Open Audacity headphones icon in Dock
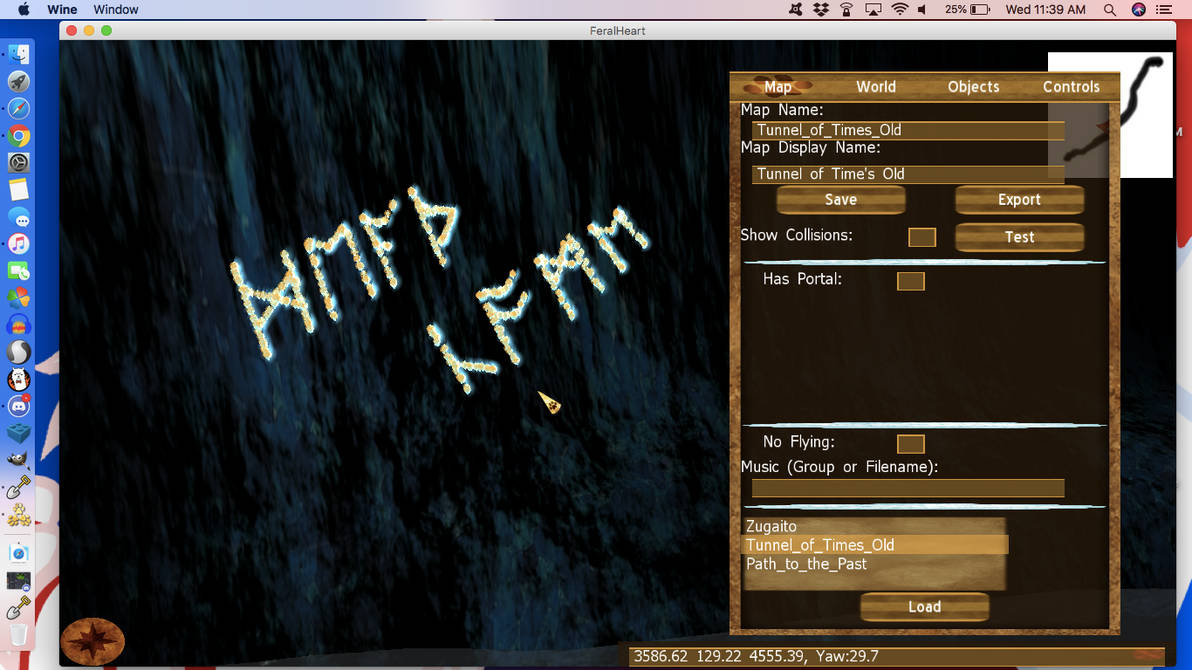Viewport: 1192px width, 670px height. tap(19, 325)
